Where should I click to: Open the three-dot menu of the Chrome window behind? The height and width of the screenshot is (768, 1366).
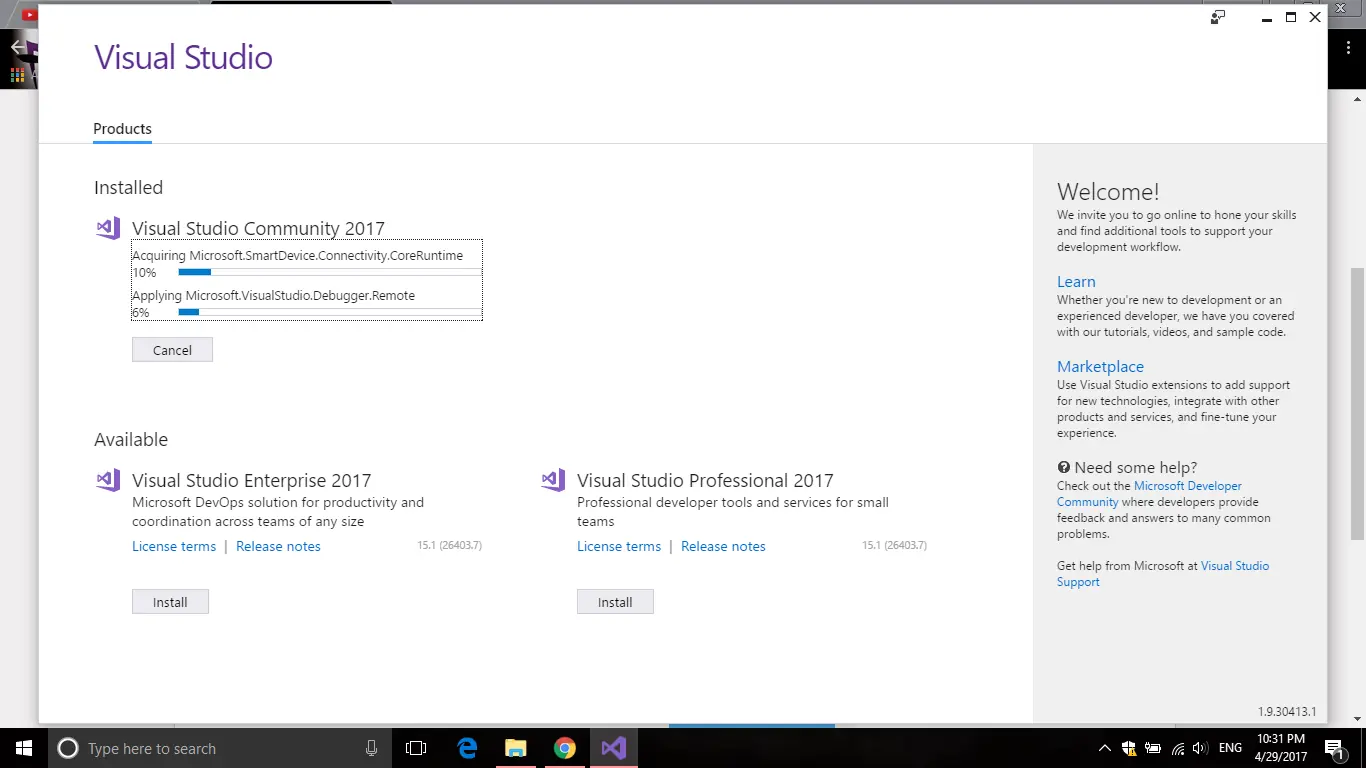(x=1347, y=47)
